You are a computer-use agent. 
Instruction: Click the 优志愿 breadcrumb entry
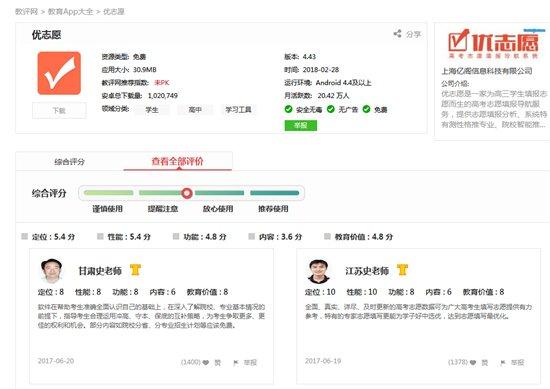coord(114,12)
